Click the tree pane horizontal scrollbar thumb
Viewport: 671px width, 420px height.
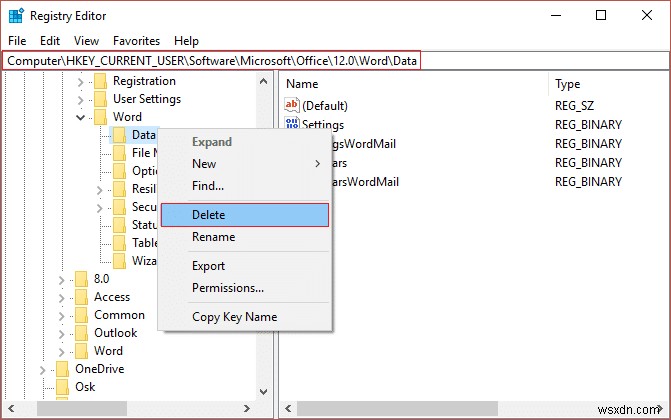tap(82, 408)
